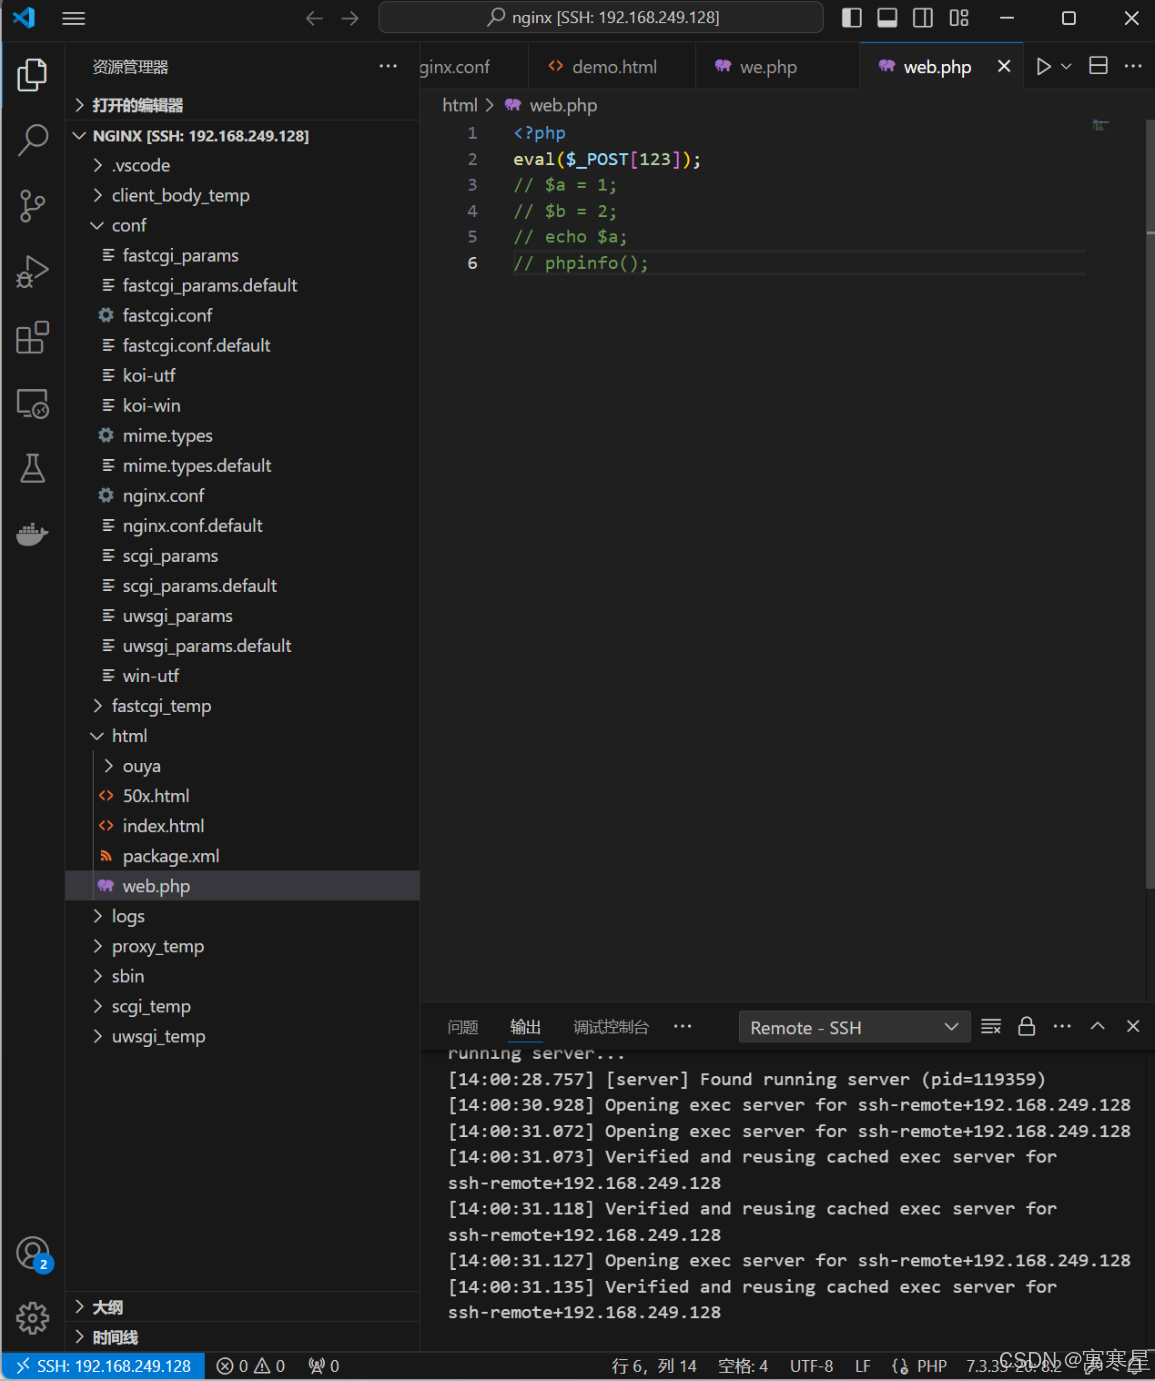Click the SSH remote host status button
The image size is (1155, 1381).
tap(103, 1366)
